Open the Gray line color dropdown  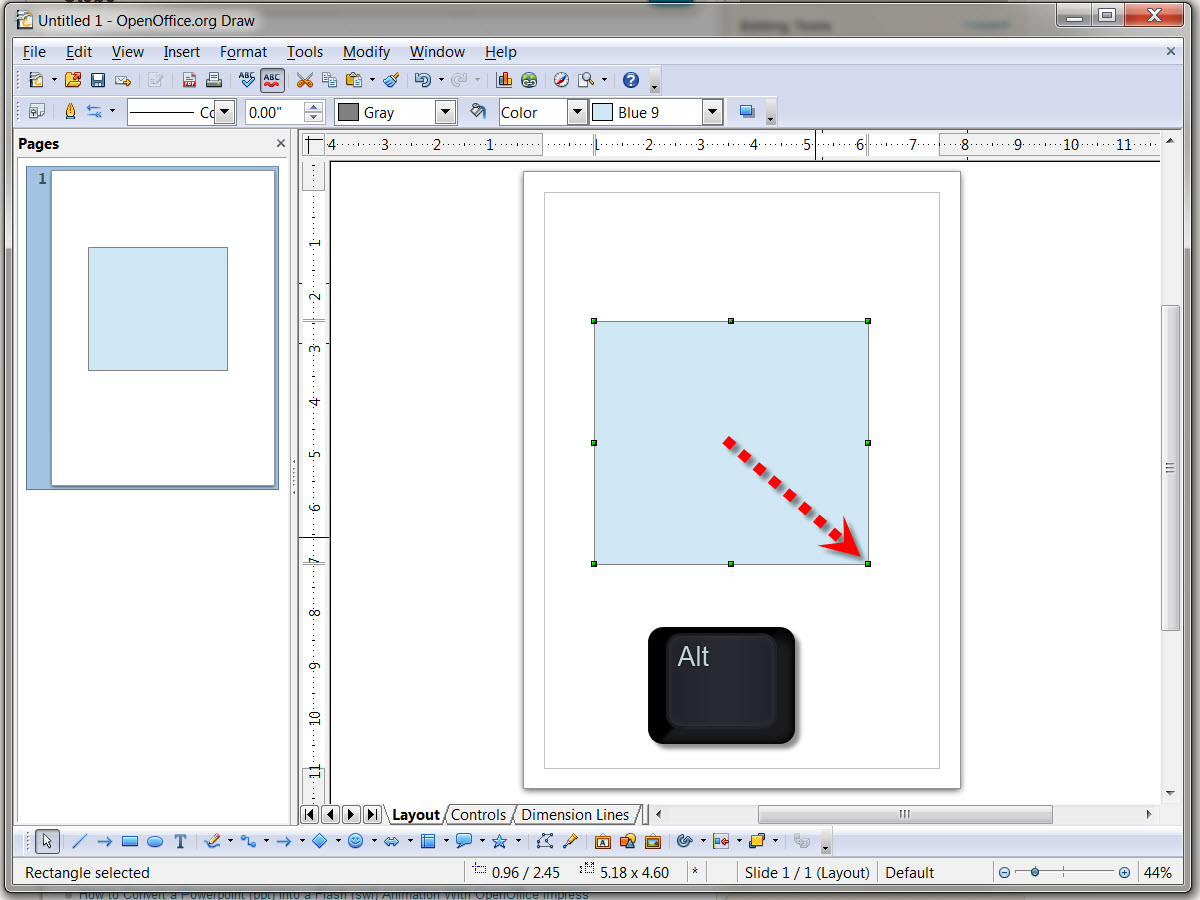pyautogui.click(x=444, y=112)
